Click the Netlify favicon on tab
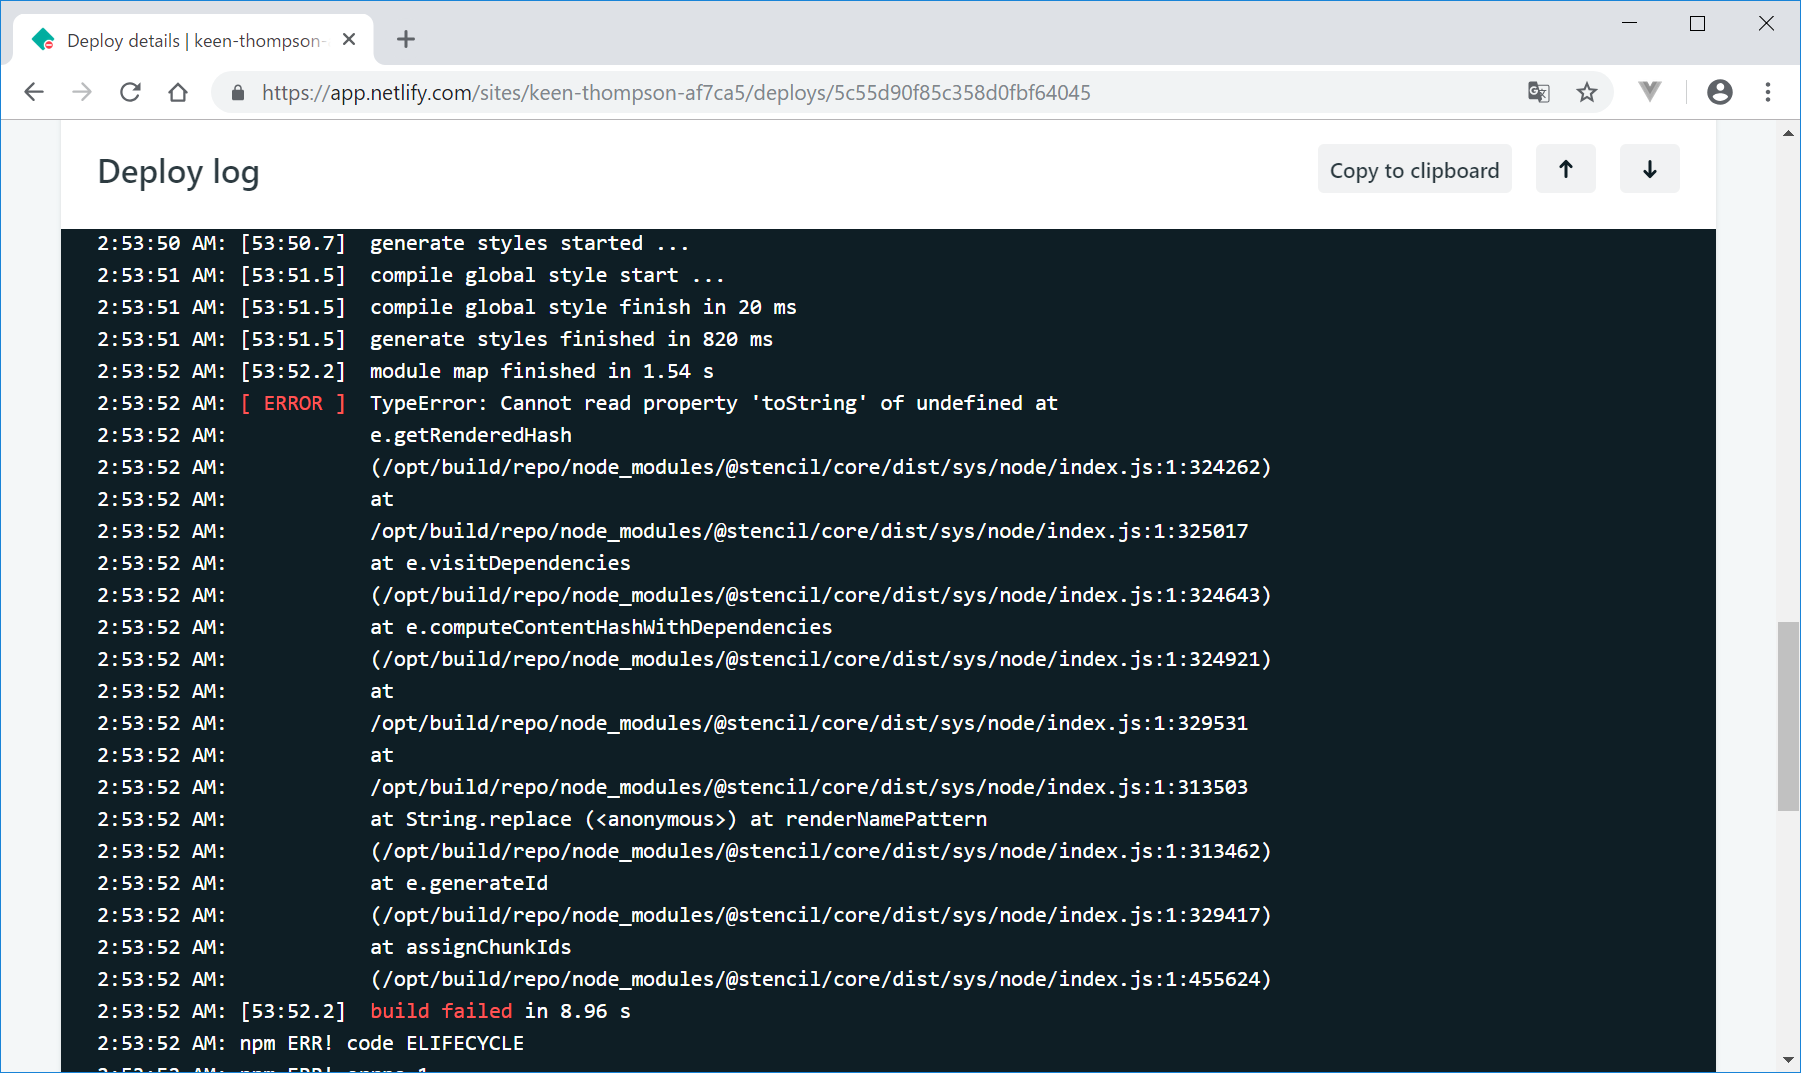Viewport: 1801px width, 1073px height. (x=43, y=39)
